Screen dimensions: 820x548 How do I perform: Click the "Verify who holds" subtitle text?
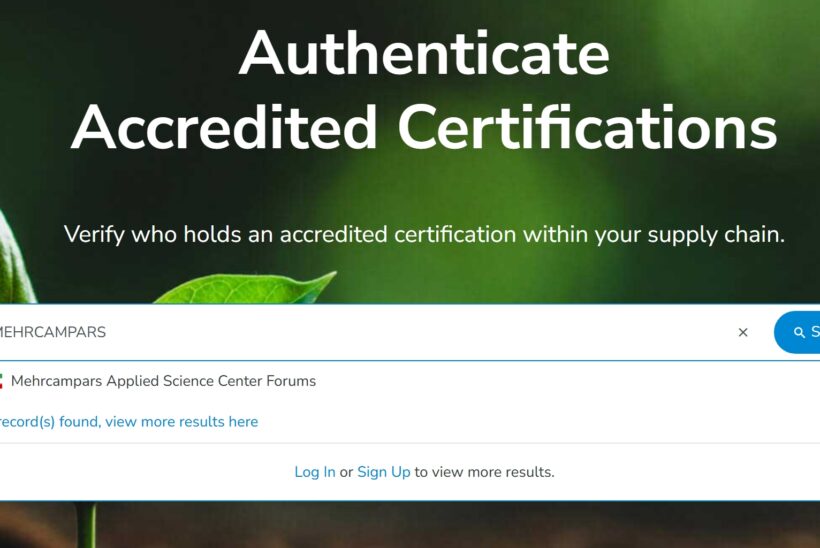168,234
